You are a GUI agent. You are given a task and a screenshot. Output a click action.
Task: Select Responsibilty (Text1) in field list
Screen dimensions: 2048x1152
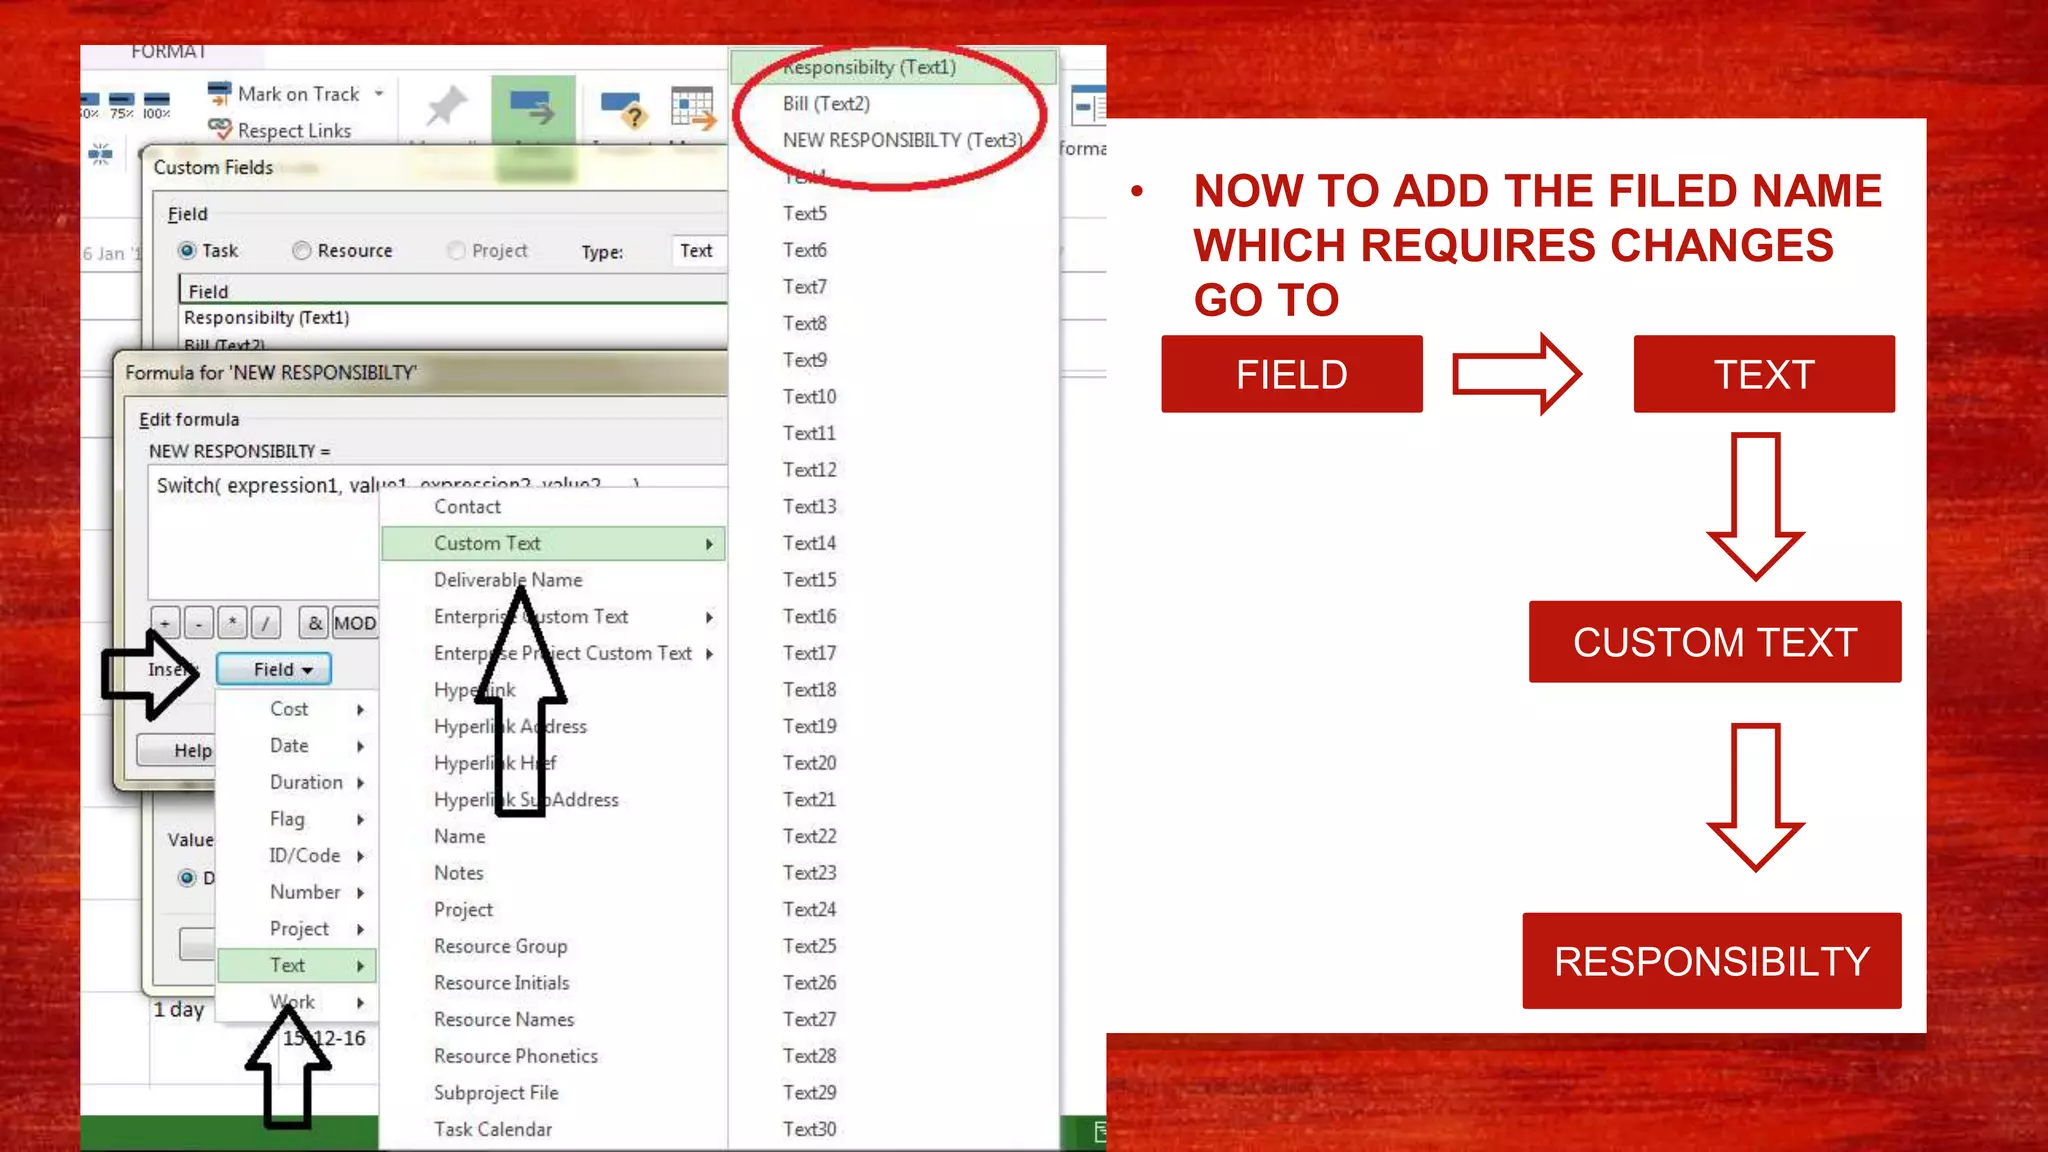coord(893,67)
